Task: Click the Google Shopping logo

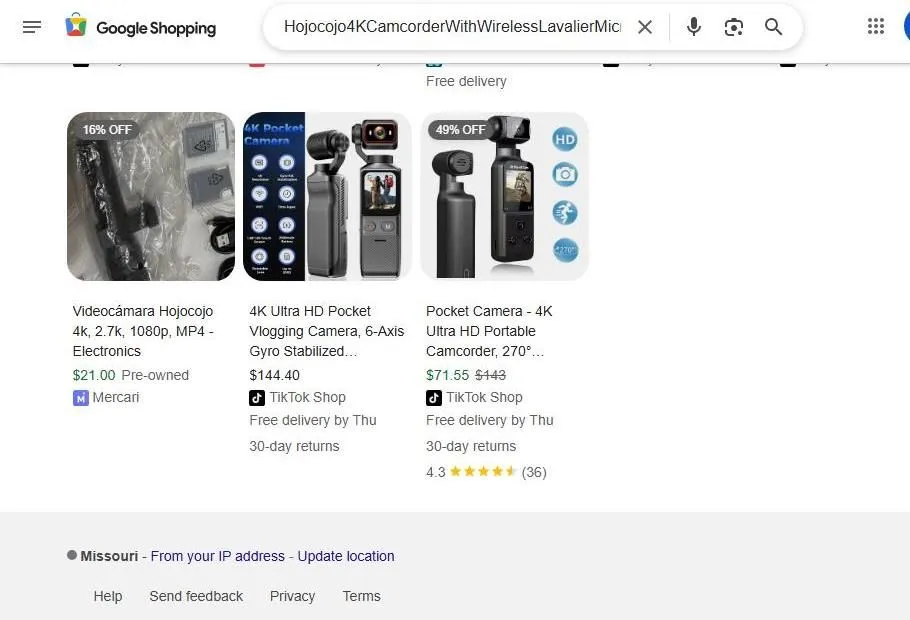Action: pos(140,27)
